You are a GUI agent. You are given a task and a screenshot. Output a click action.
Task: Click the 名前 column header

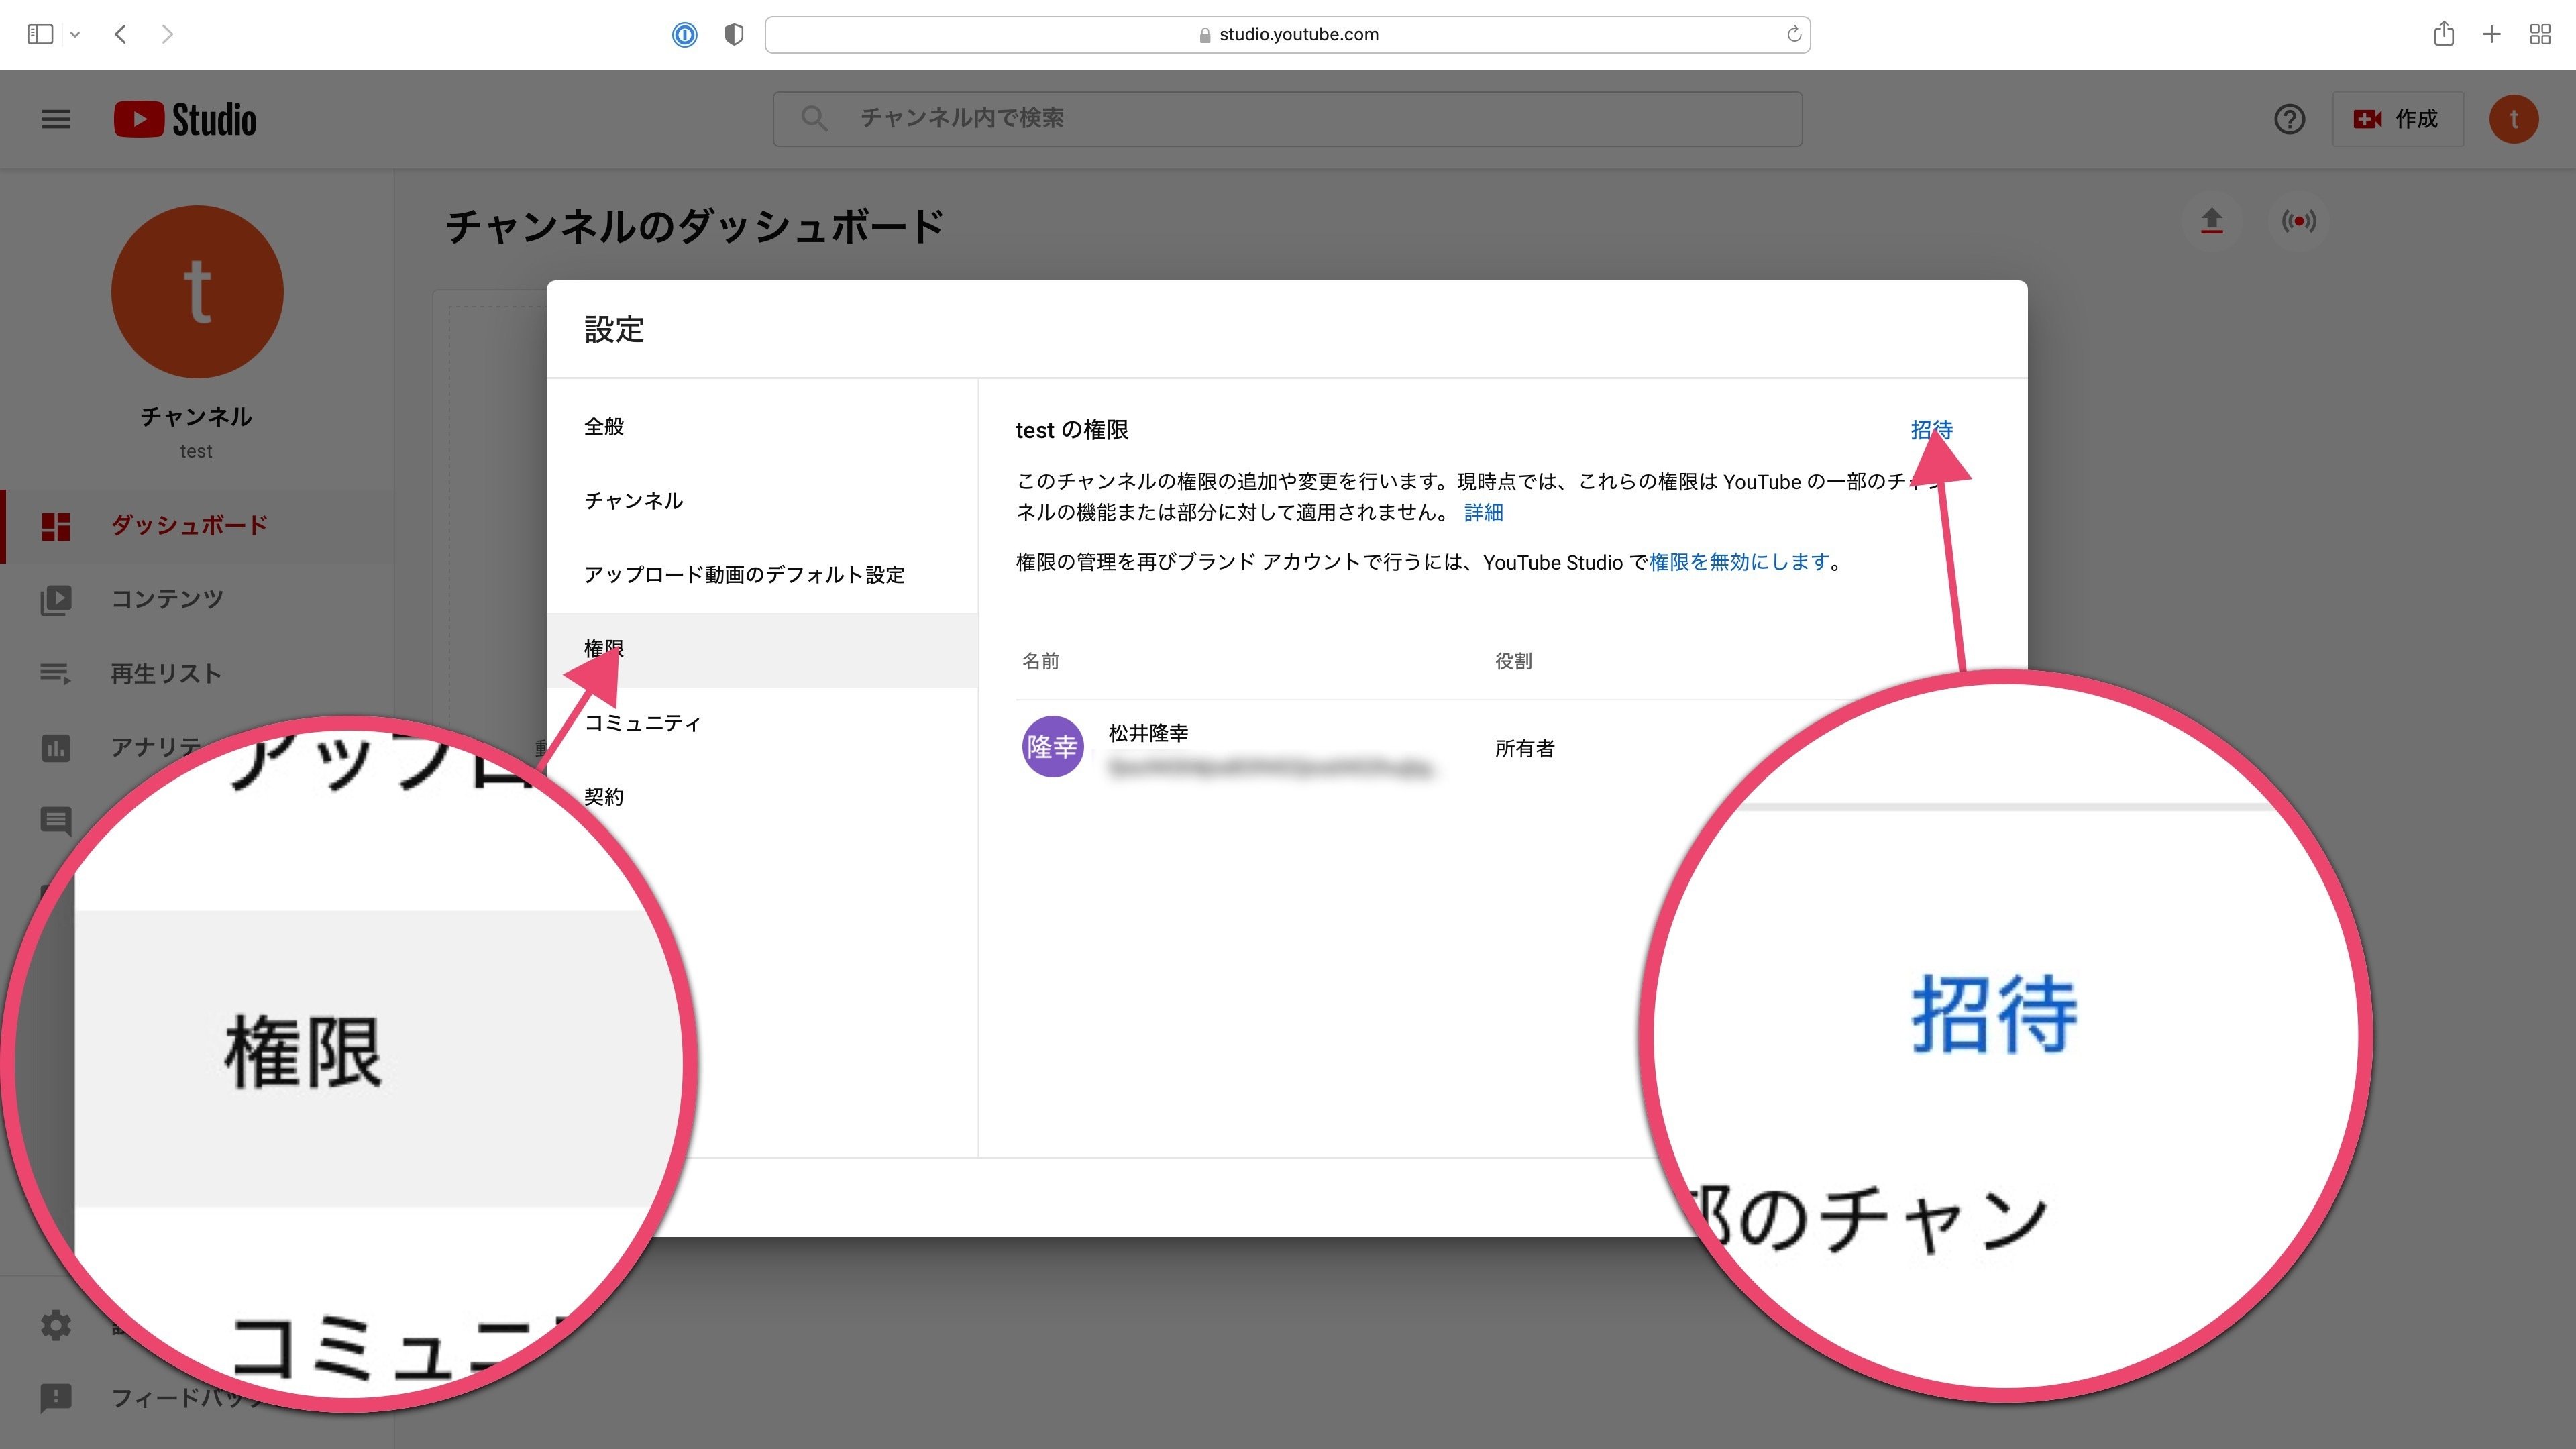[x=1040, y=661]
